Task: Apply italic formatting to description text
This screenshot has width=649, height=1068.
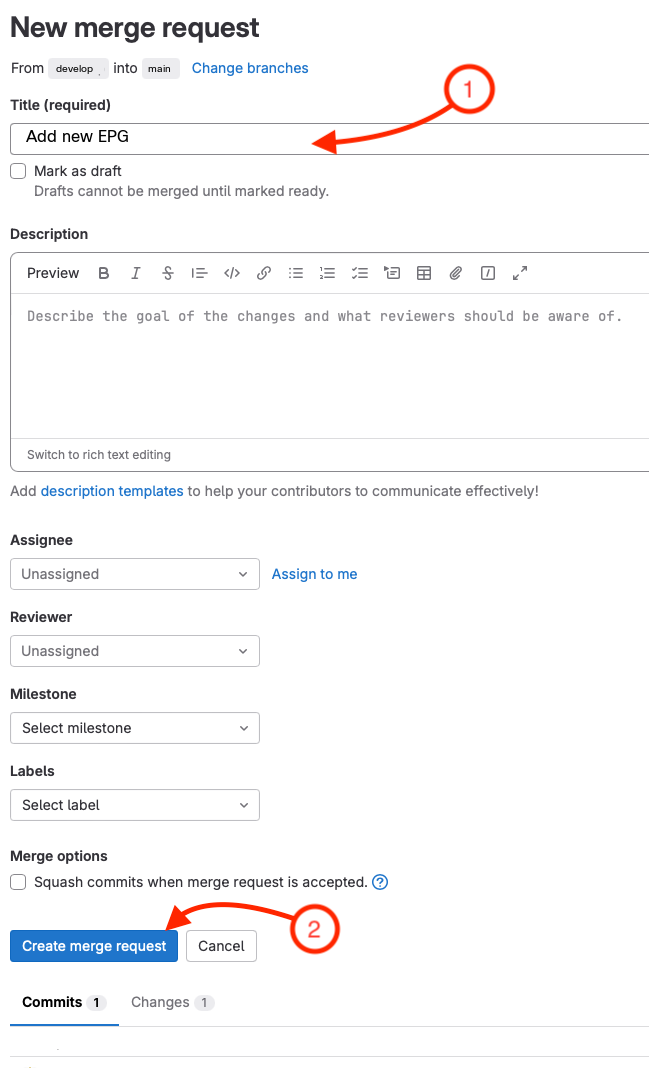Action: coord(136,273)
